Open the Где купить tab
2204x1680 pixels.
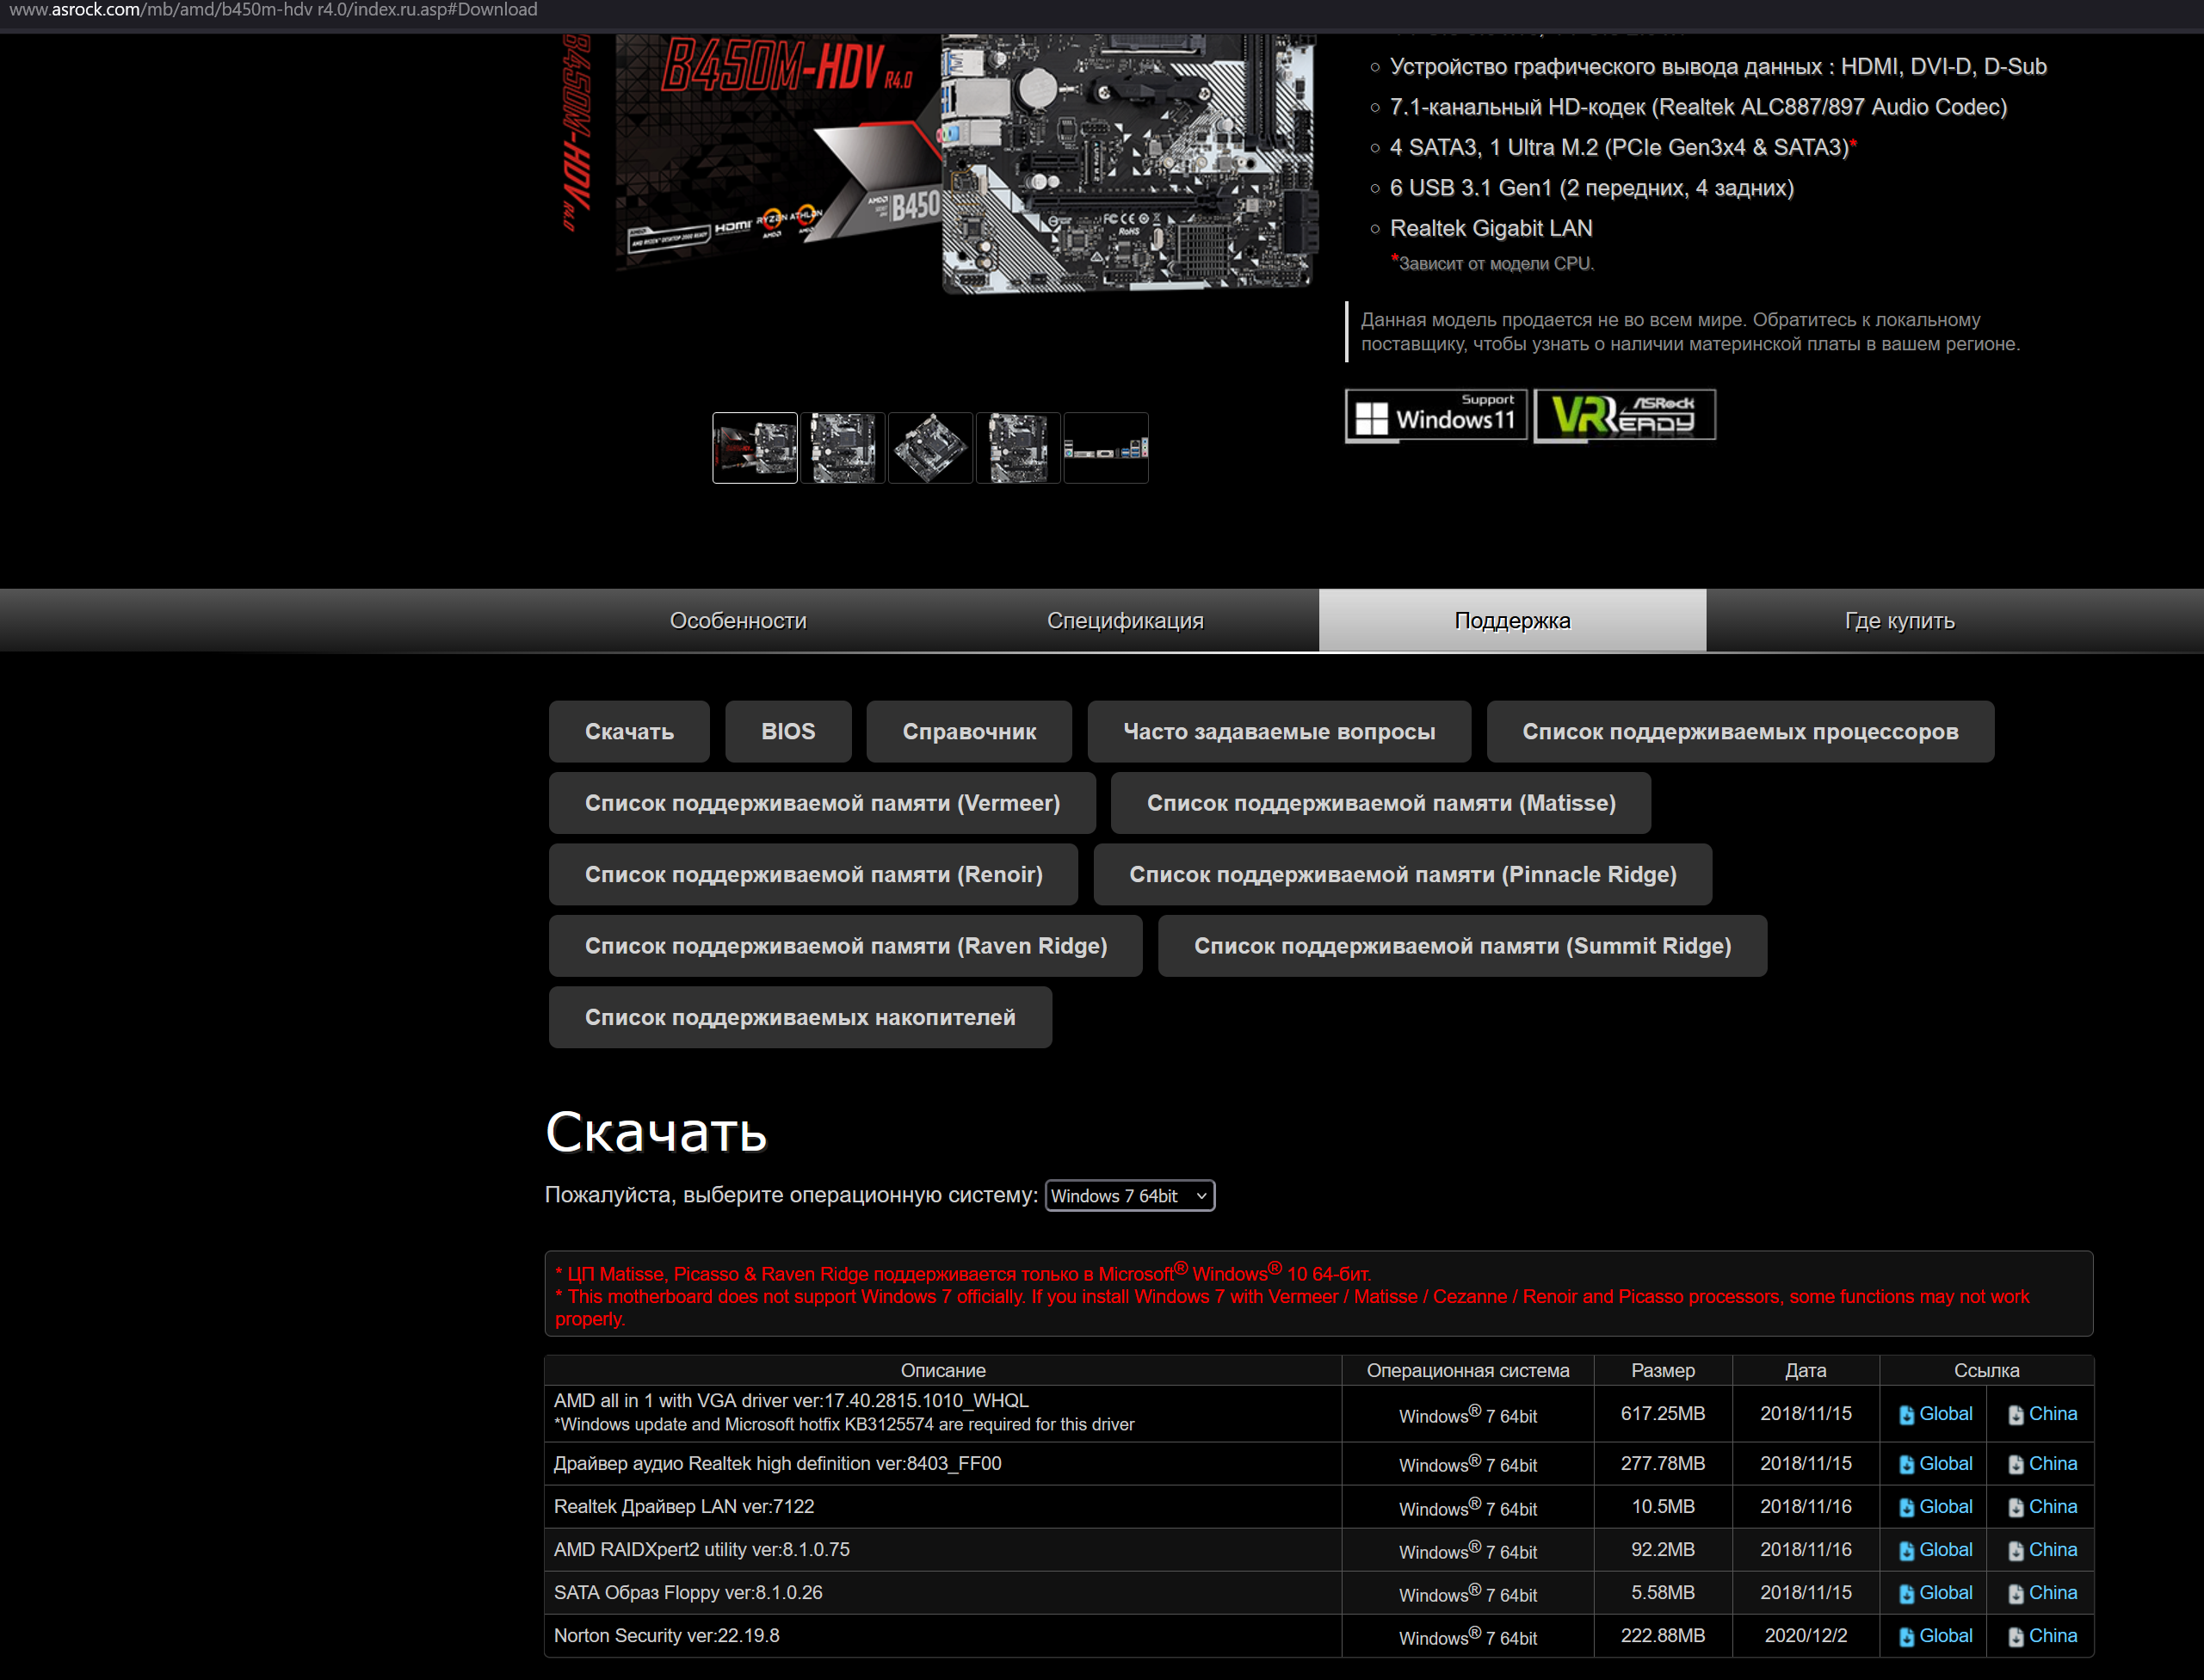point(1900,621)
